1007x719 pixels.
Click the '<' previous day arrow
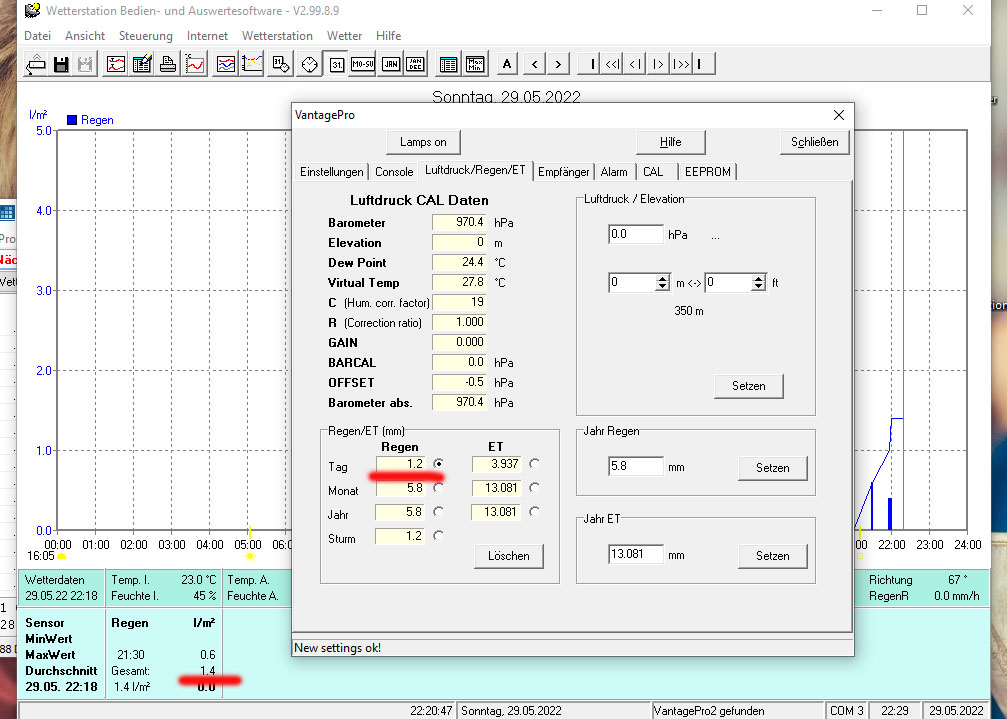pos(535,64)
